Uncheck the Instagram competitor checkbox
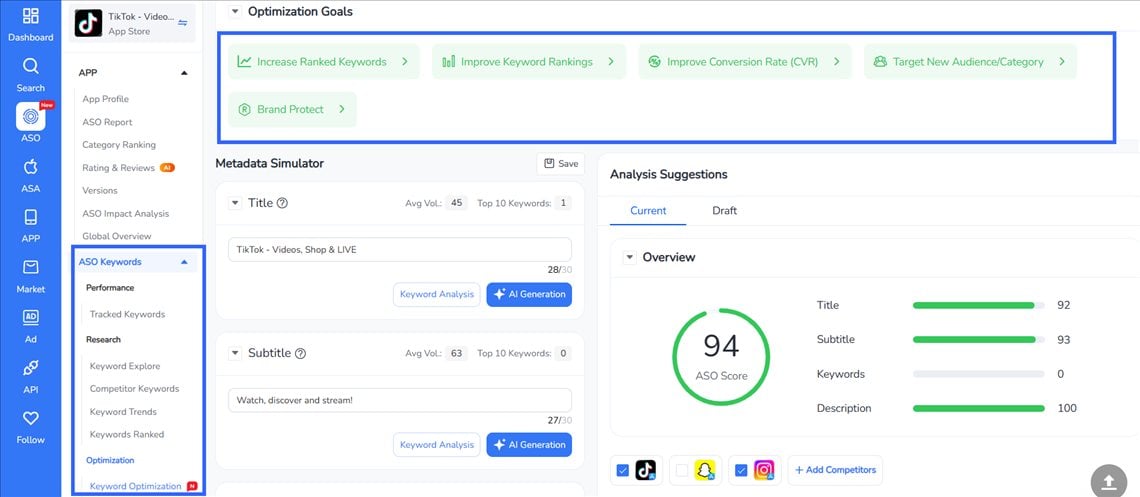Screen dimensions: 1140x497 pos(741,470)
